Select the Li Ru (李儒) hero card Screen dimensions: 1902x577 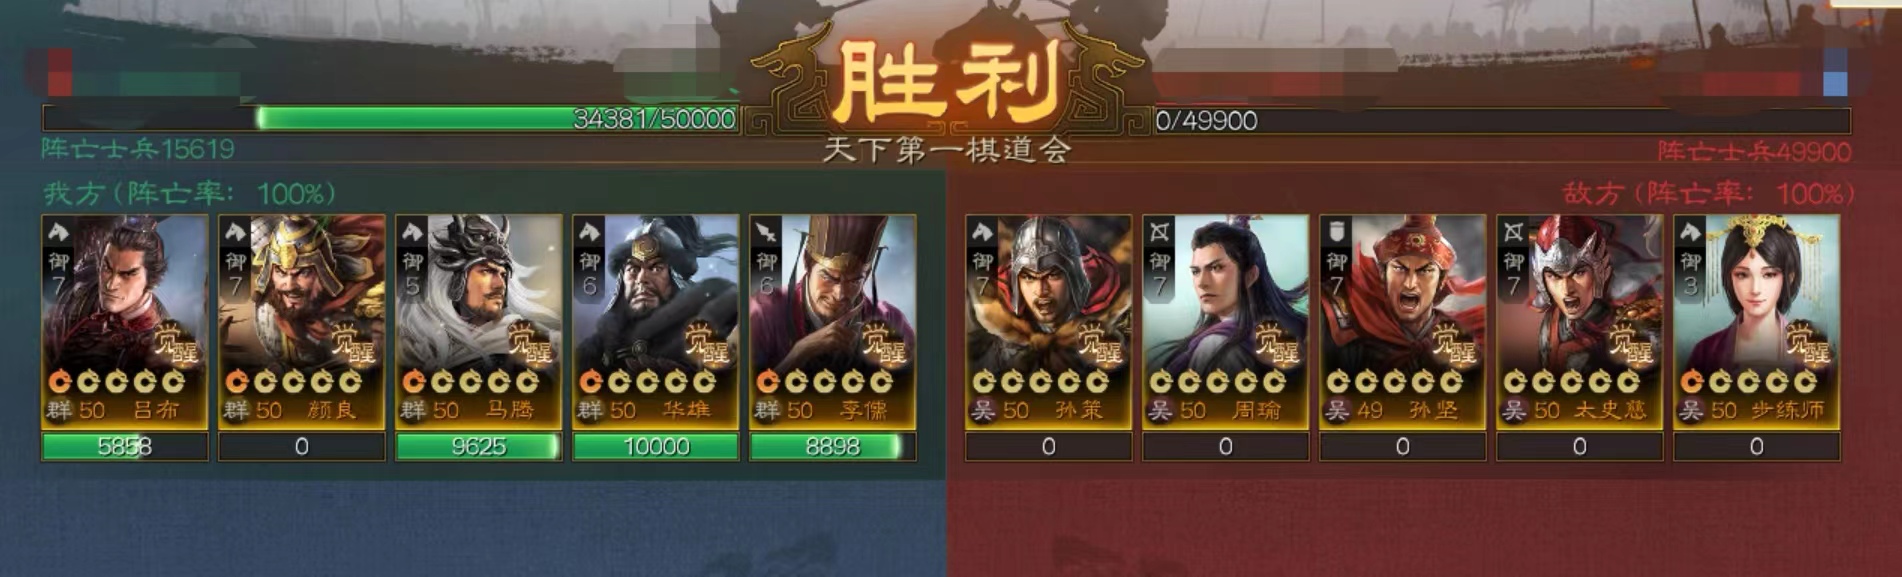pos(833,322)
